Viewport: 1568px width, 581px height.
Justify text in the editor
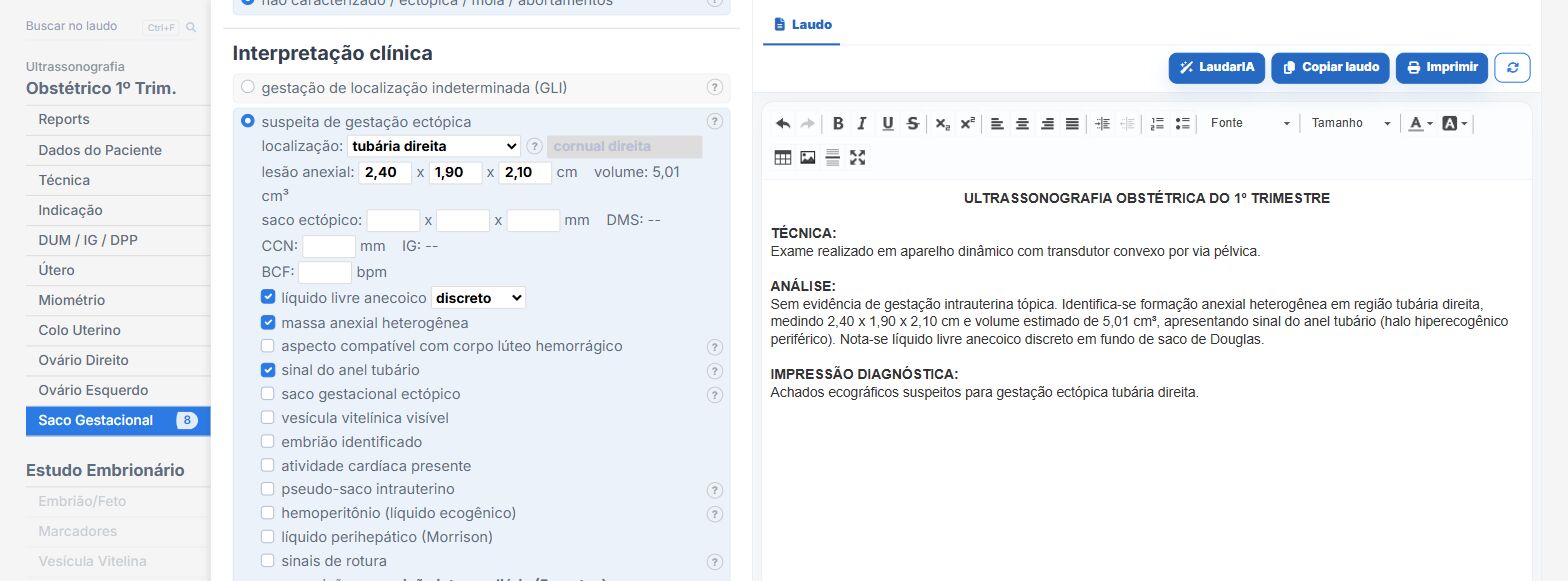tap(1072, 123)
